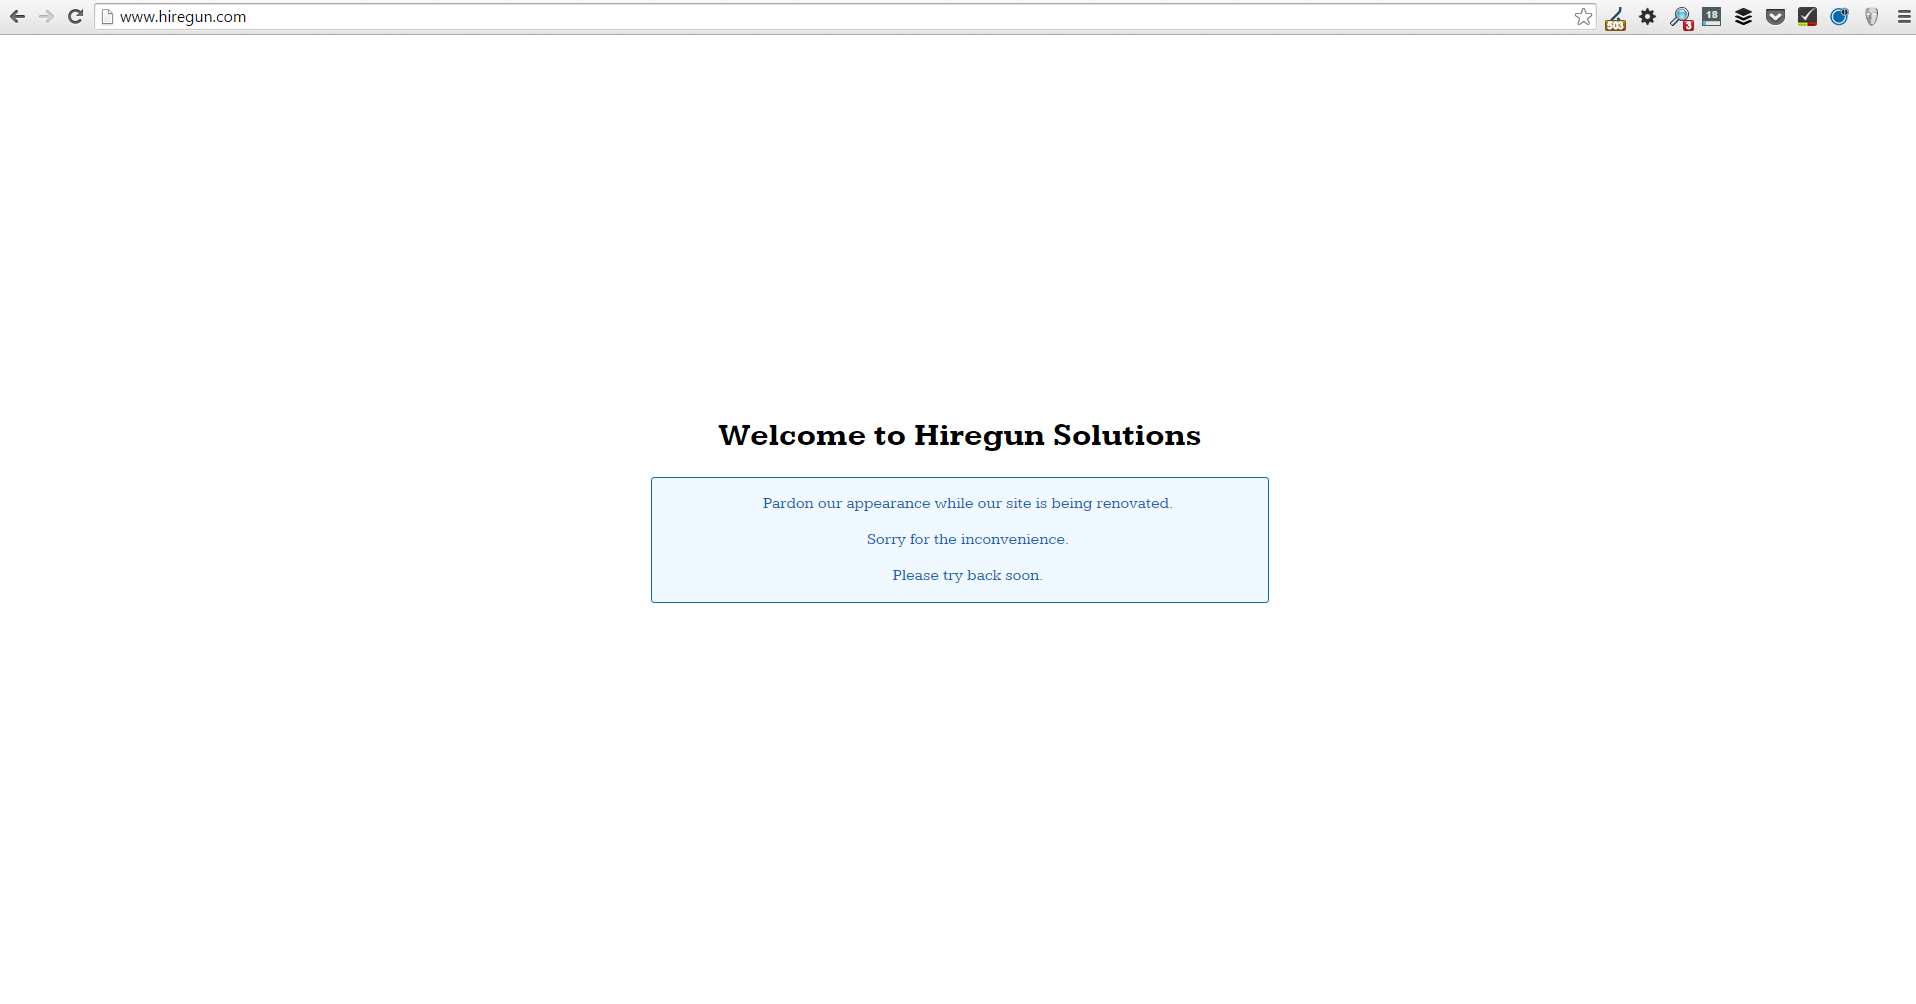Click the 'Welcome to Hiregun Solutions' heading

click(x=959, y=436)
